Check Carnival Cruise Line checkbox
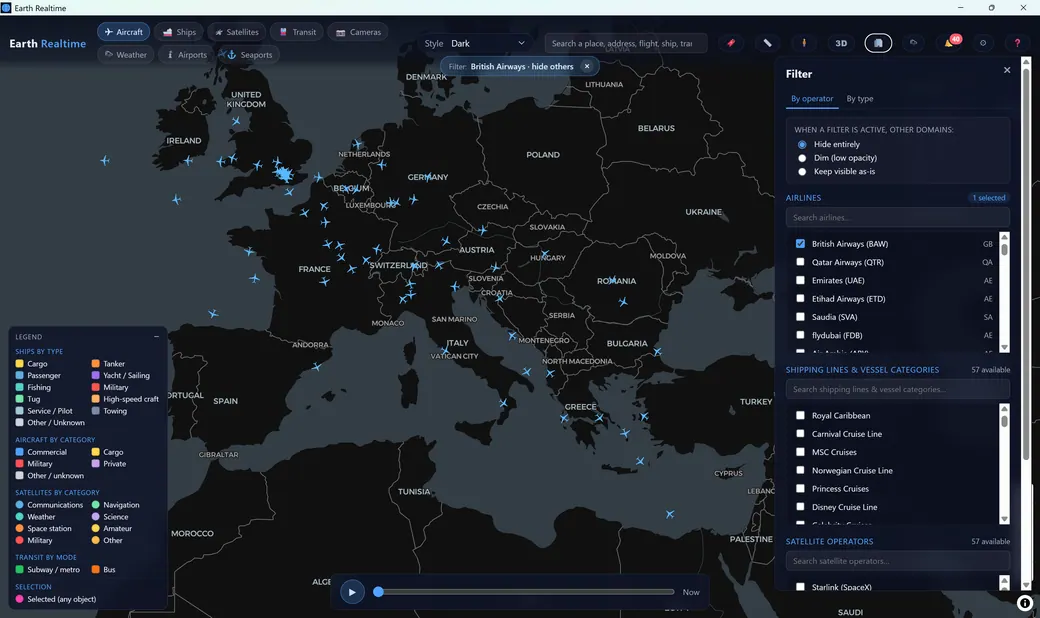This screenshot has height=618, width=1040. pos(800,434)
